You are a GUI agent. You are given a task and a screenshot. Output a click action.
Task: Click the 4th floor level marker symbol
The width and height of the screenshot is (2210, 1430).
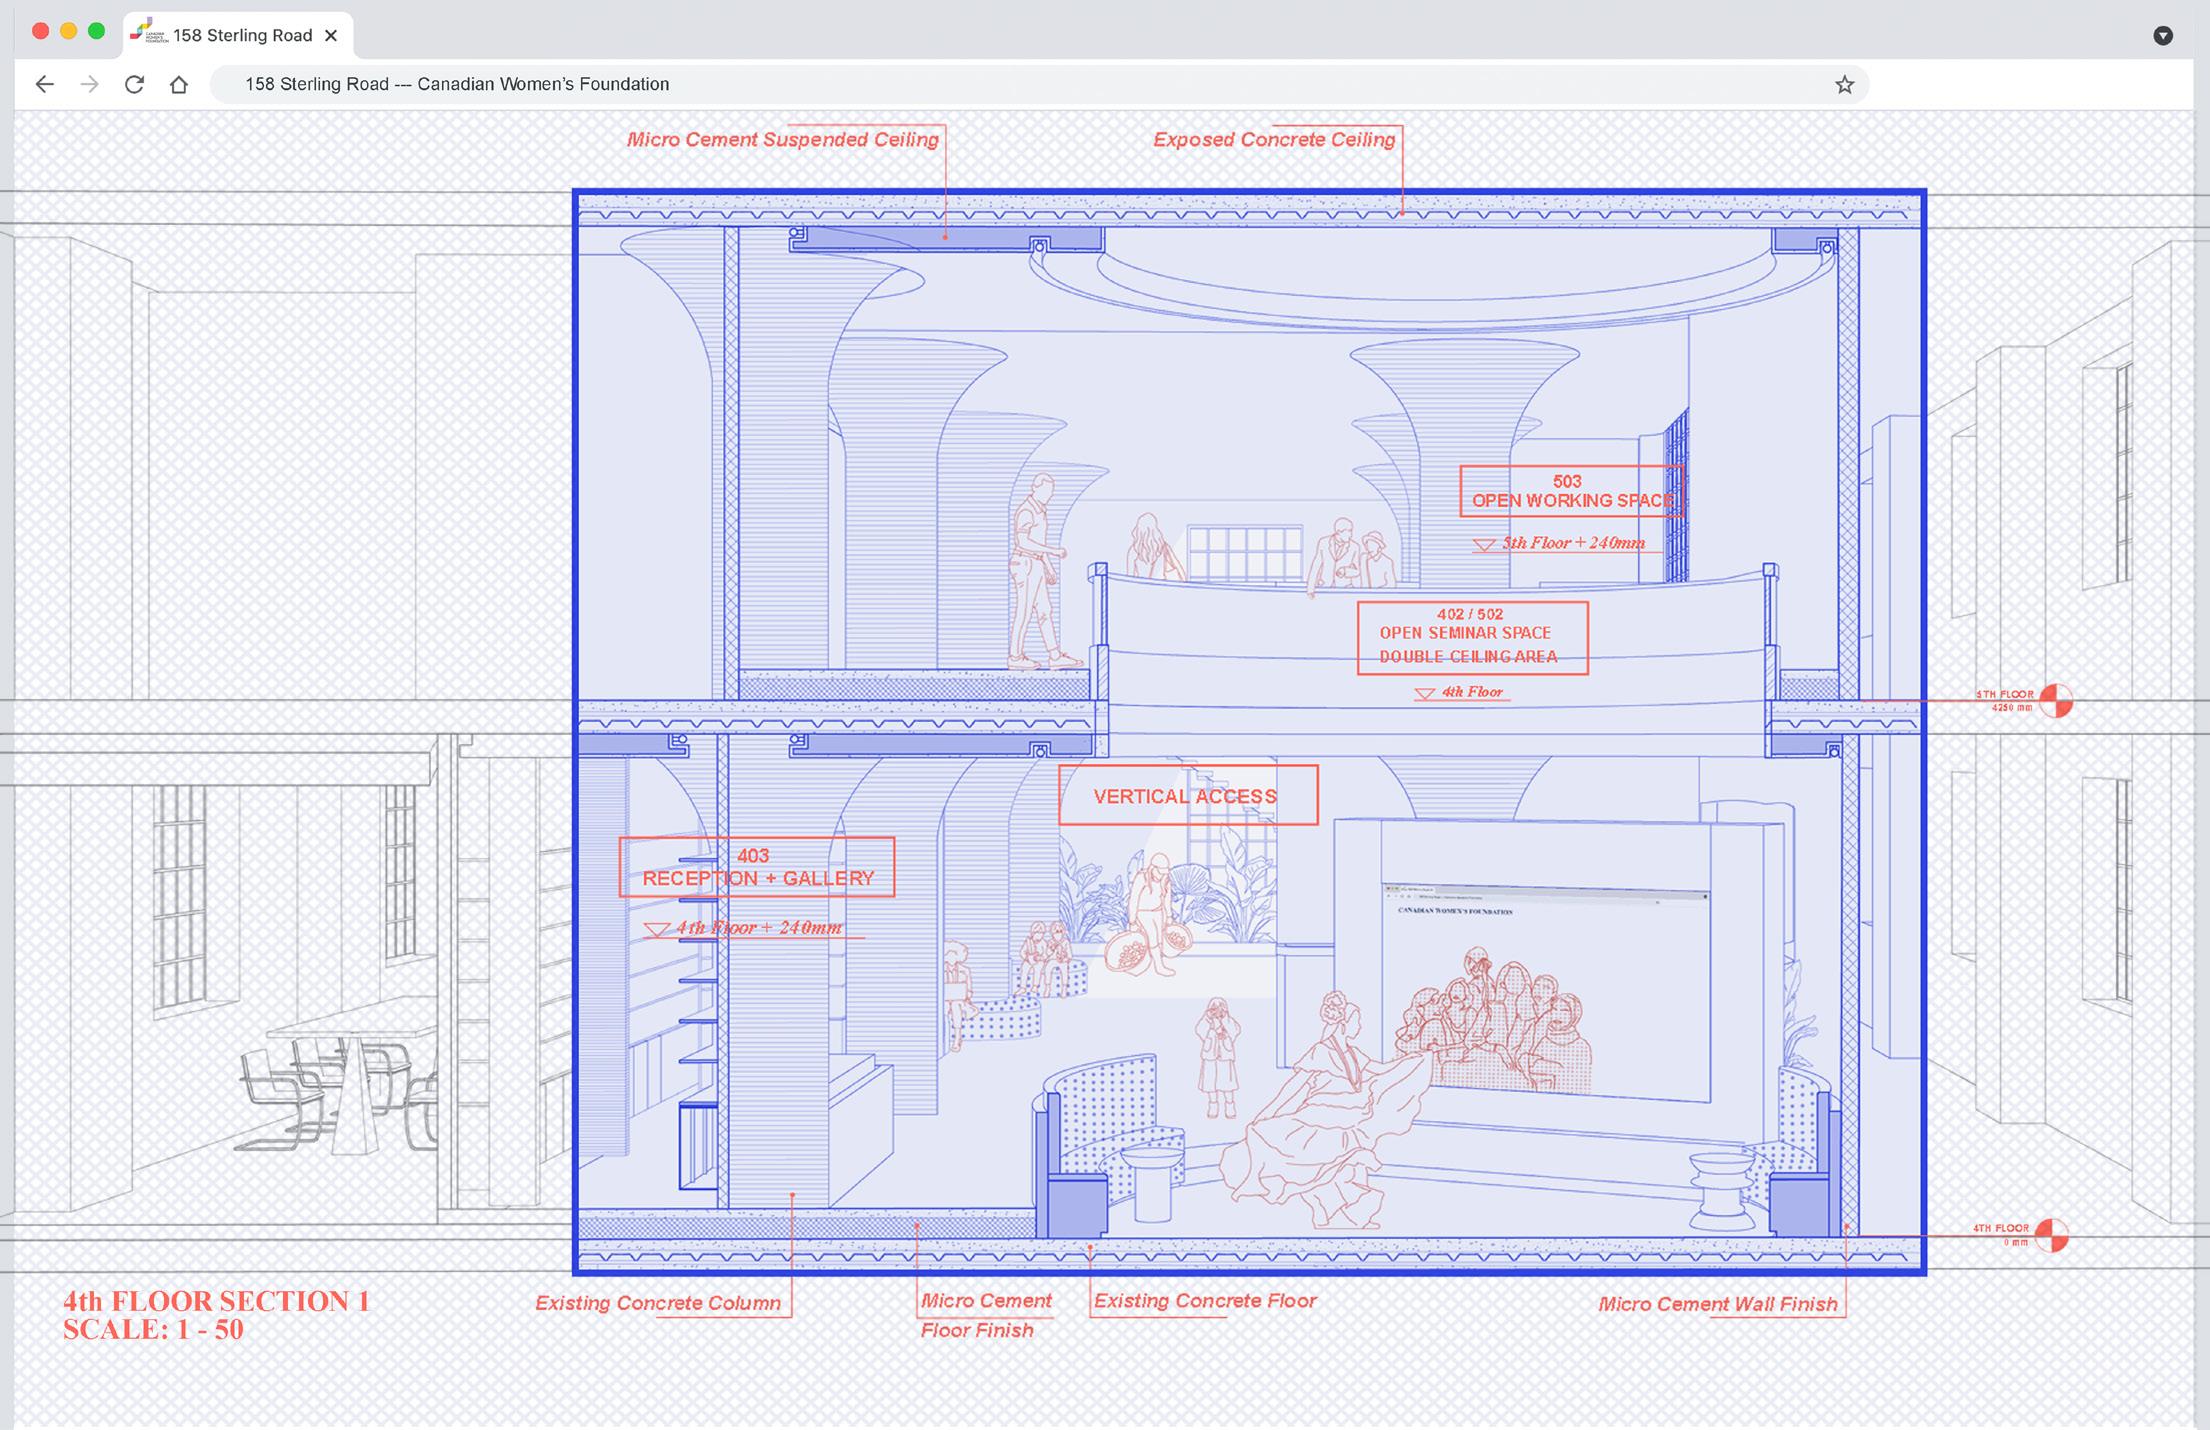[x=2051, y=1235]
